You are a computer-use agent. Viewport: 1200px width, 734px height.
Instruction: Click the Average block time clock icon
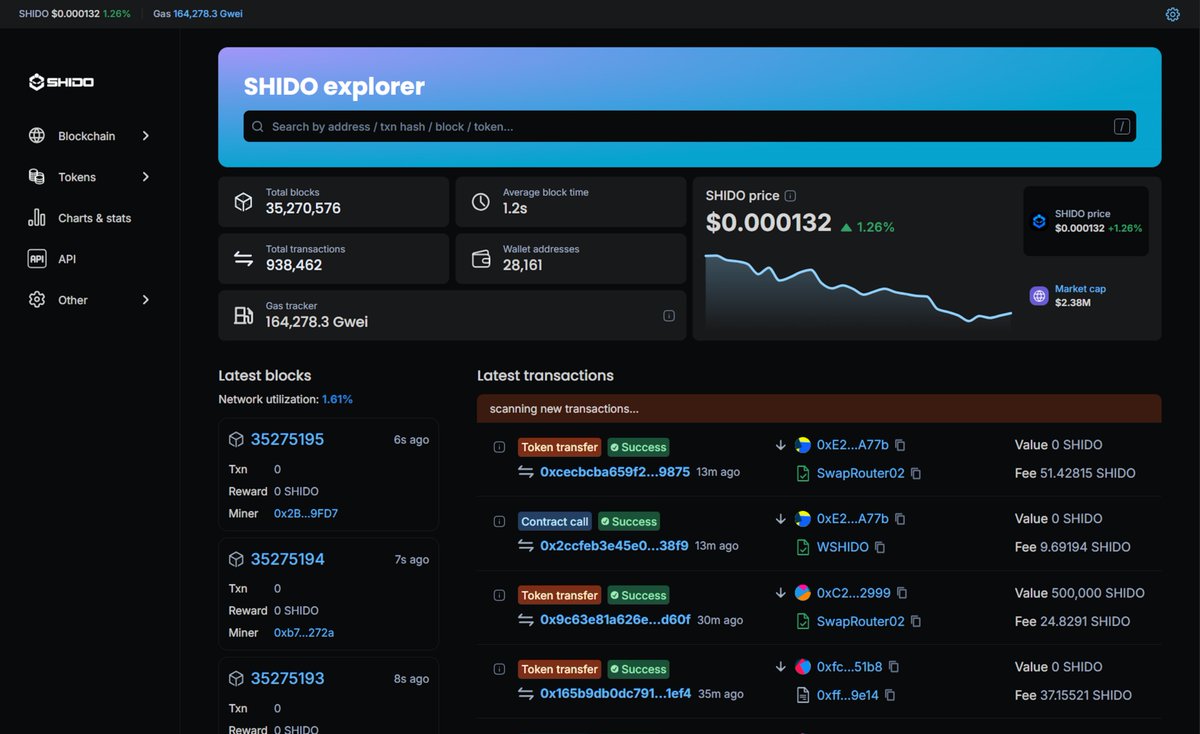pos(480,202)
